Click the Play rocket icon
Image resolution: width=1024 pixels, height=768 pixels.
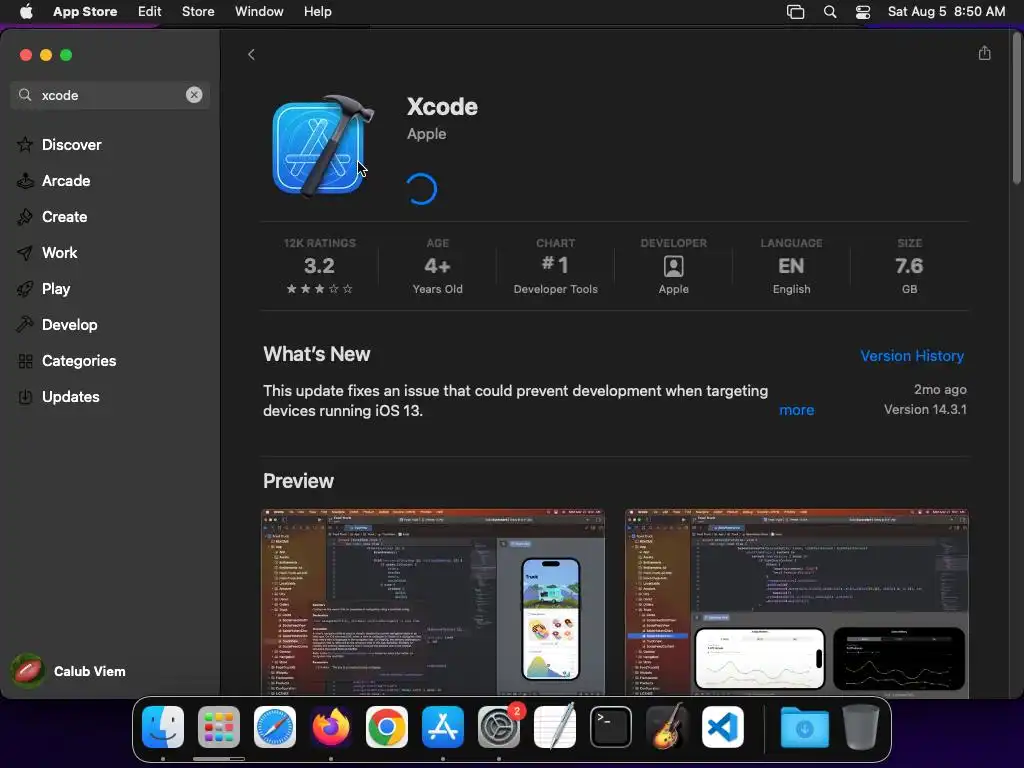(x=25, y=289)
